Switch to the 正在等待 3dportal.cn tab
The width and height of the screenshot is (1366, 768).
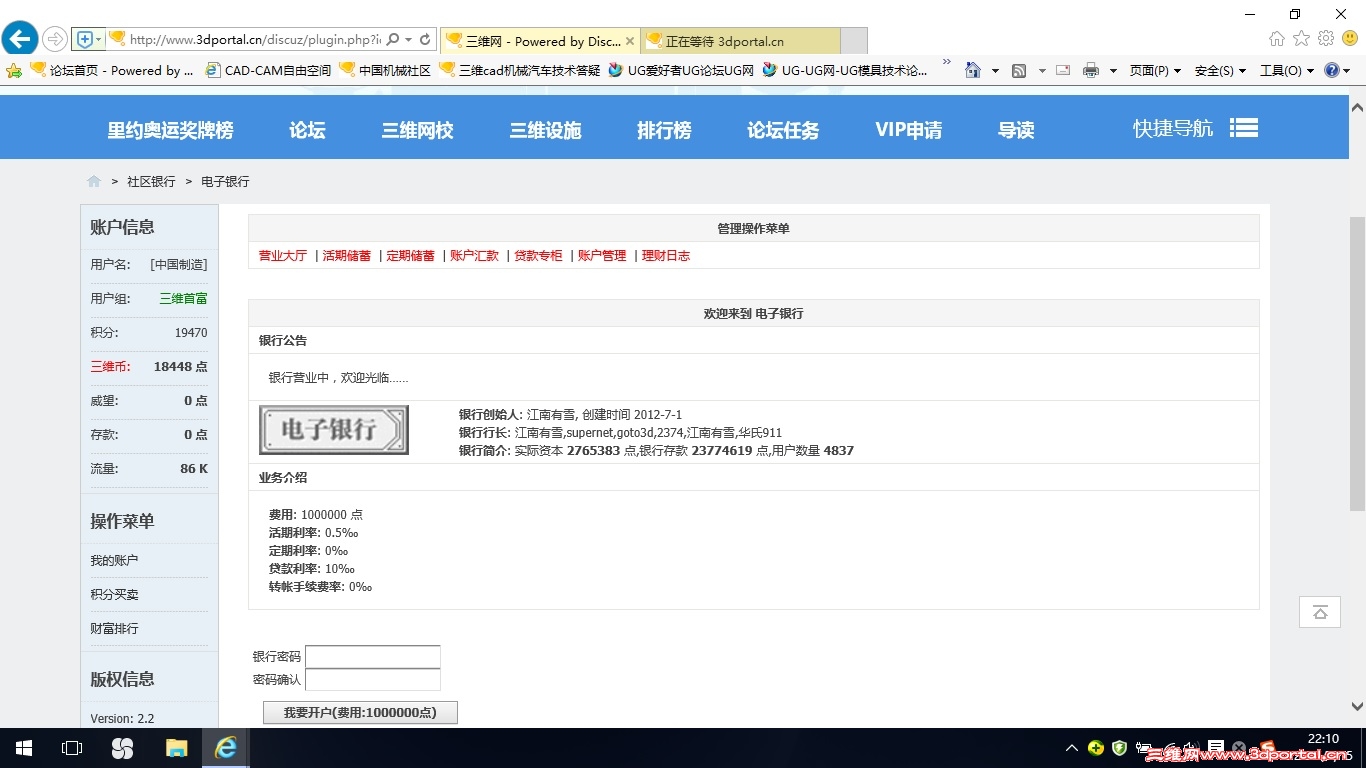741,41
